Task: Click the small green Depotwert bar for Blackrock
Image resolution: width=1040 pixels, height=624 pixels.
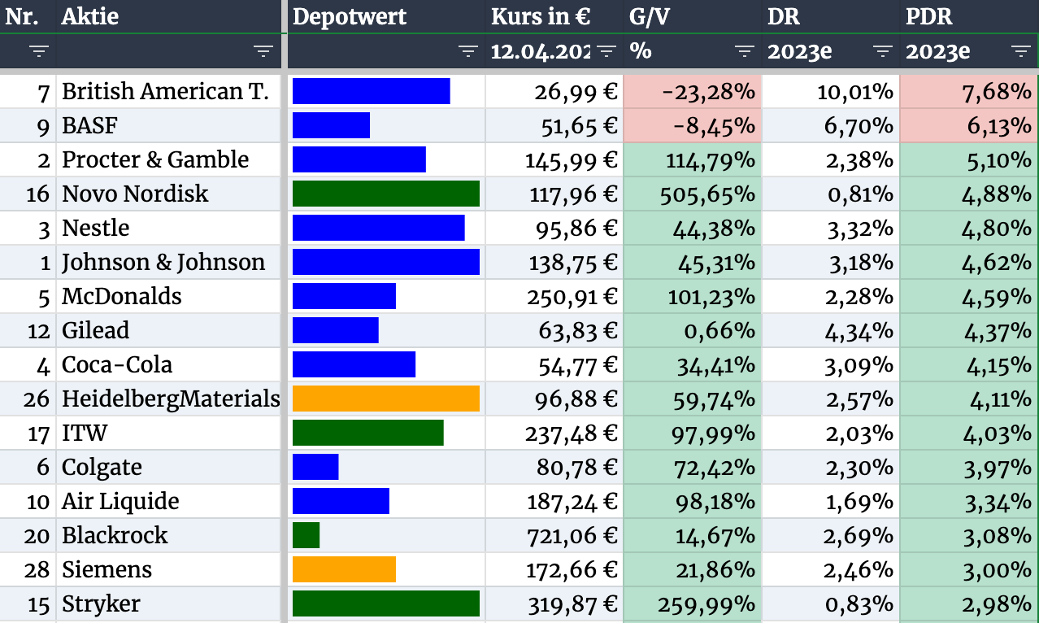Action: click(306, 535)
